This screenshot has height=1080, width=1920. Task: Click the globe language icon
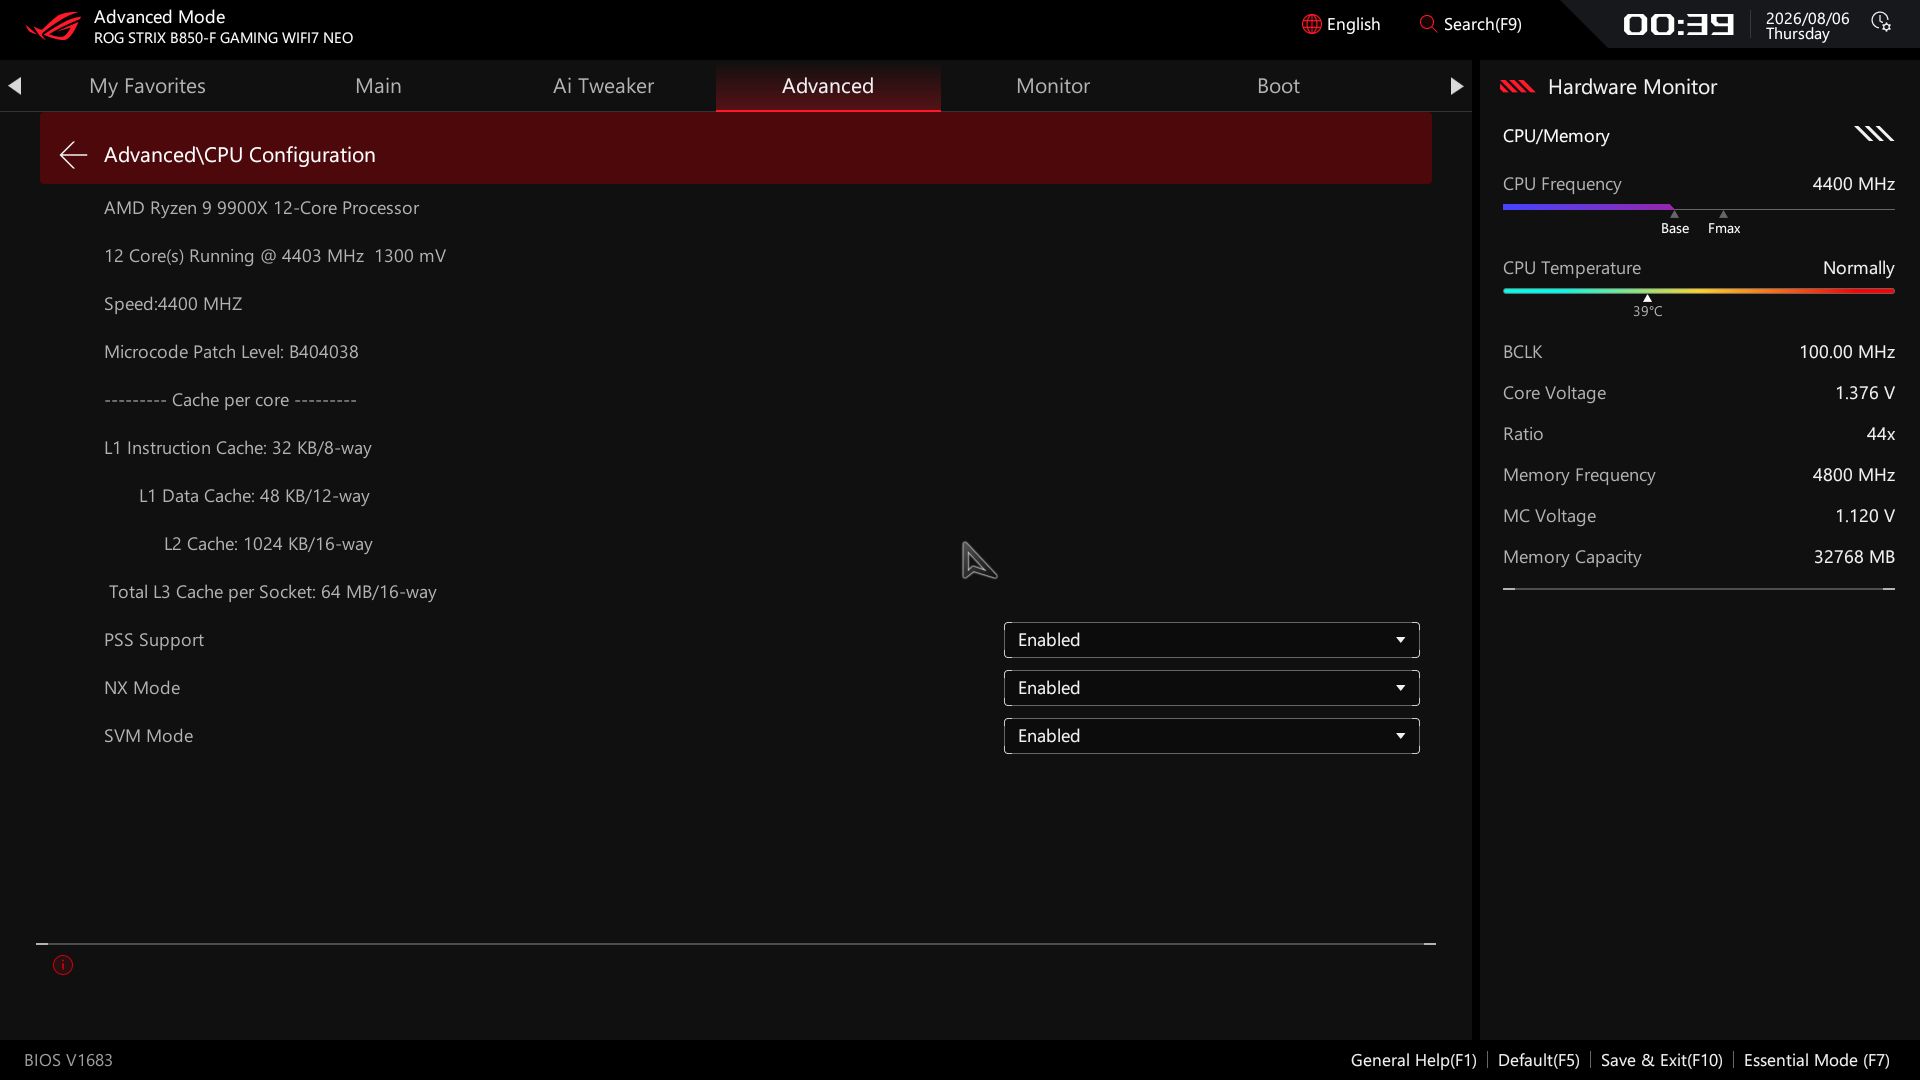coord(1311,24)
